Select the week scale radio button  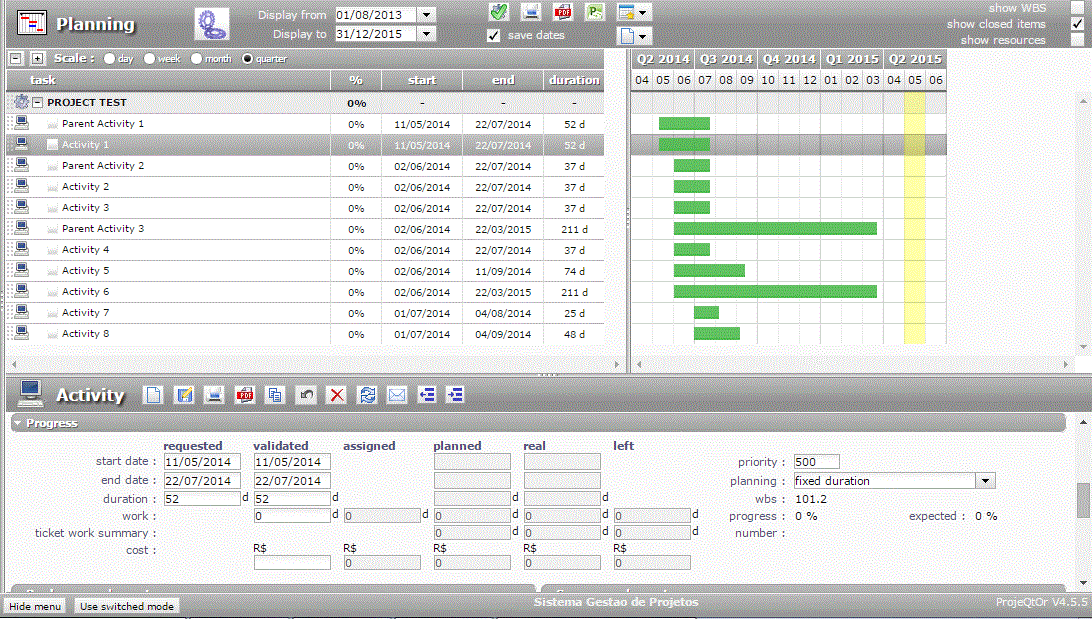149,59
